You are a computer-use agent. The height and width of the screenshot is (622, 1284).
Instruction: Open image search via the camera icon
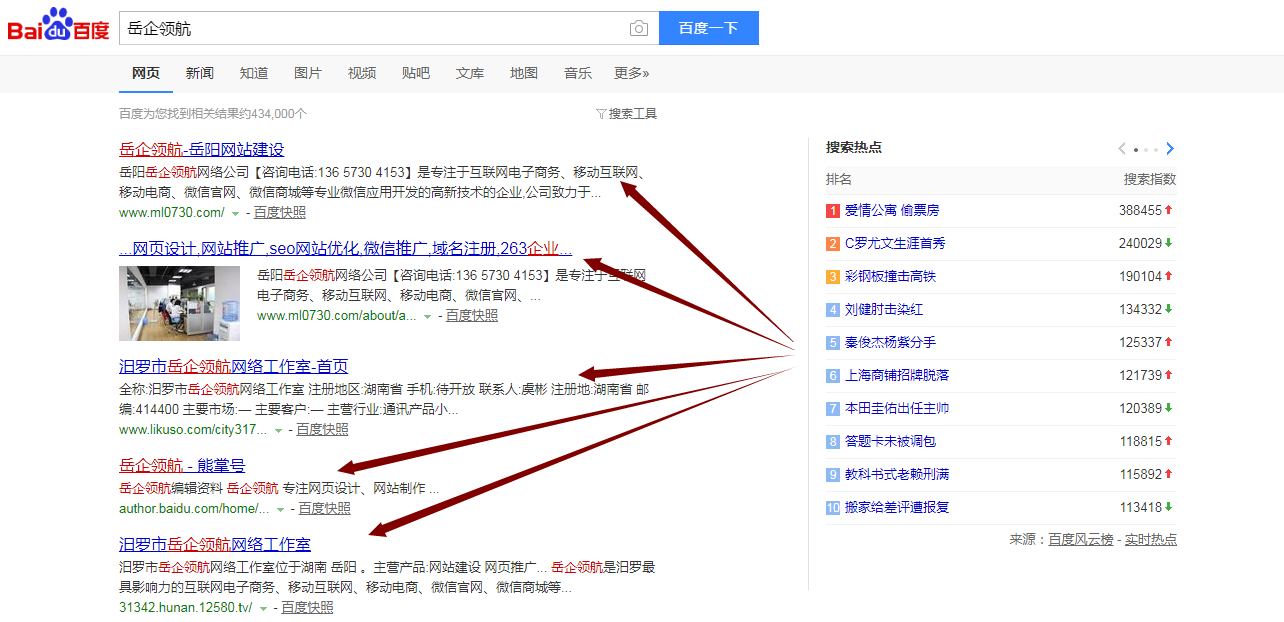pyautogui.click(x=638, y=28)
